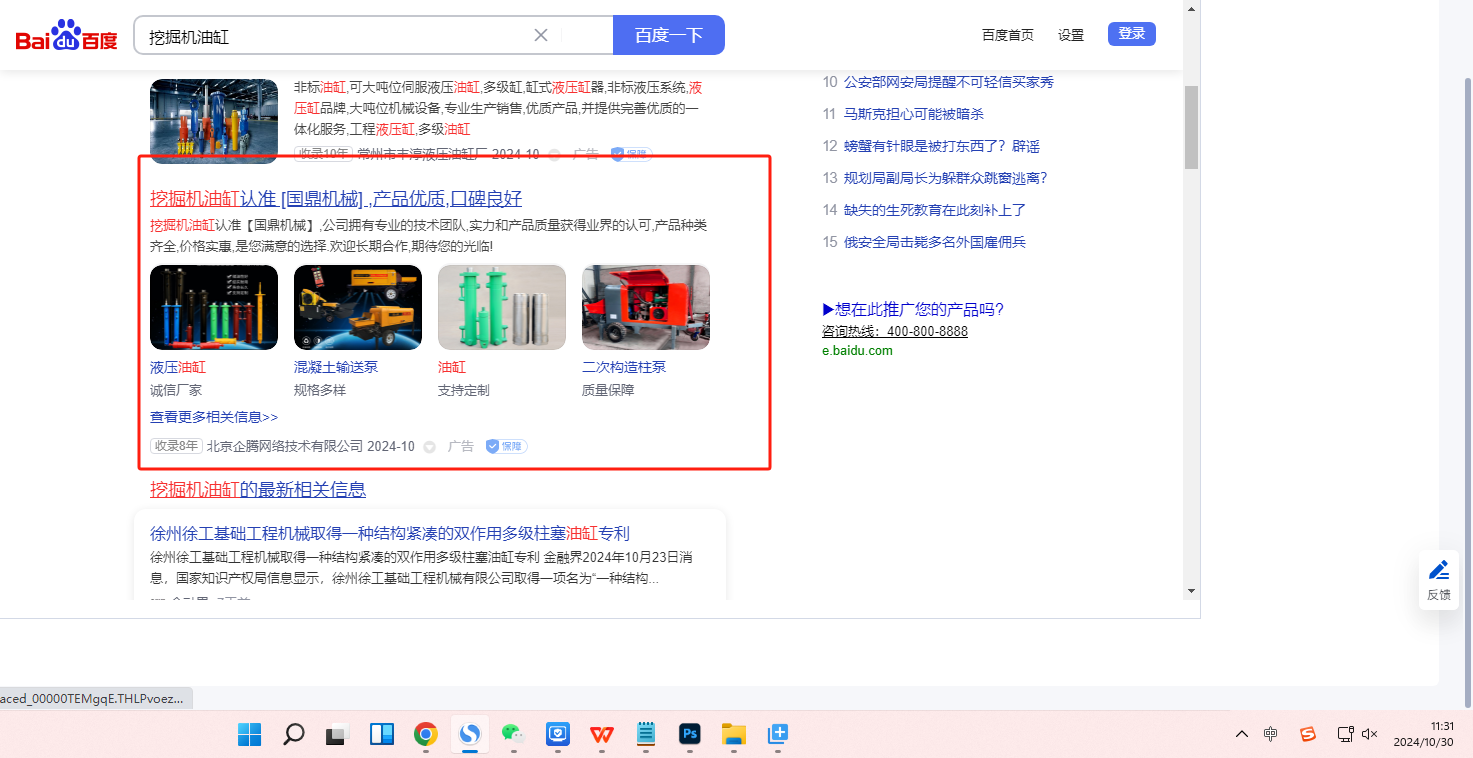
Task: Click the 登录 login button
Action: [x=1132, y=34]
